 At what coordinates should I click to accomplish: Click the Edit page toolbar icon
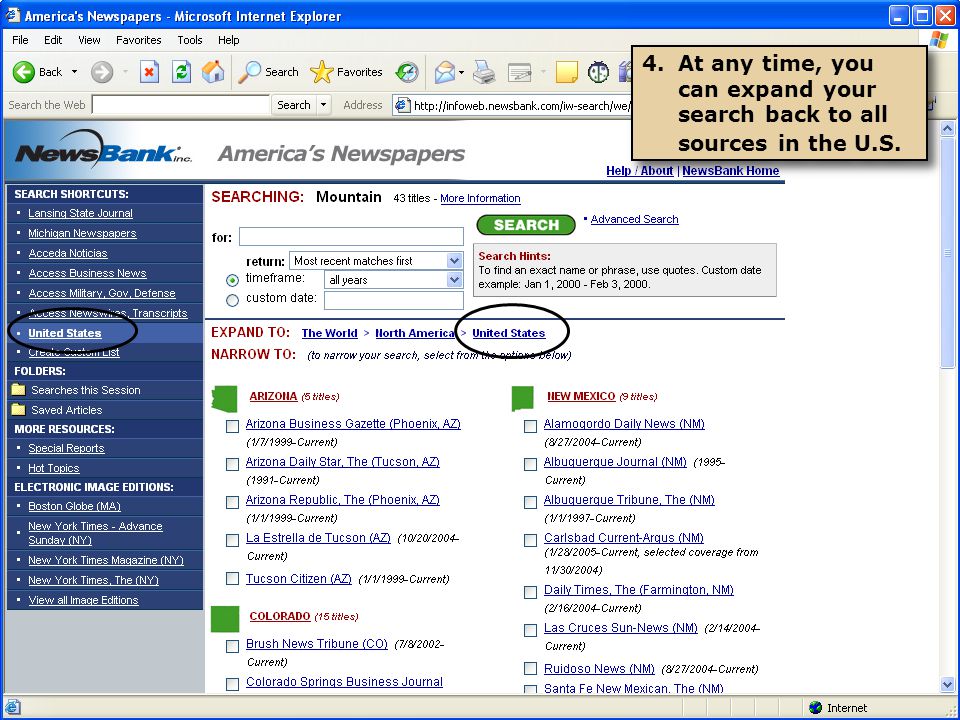tap(520, 73)
